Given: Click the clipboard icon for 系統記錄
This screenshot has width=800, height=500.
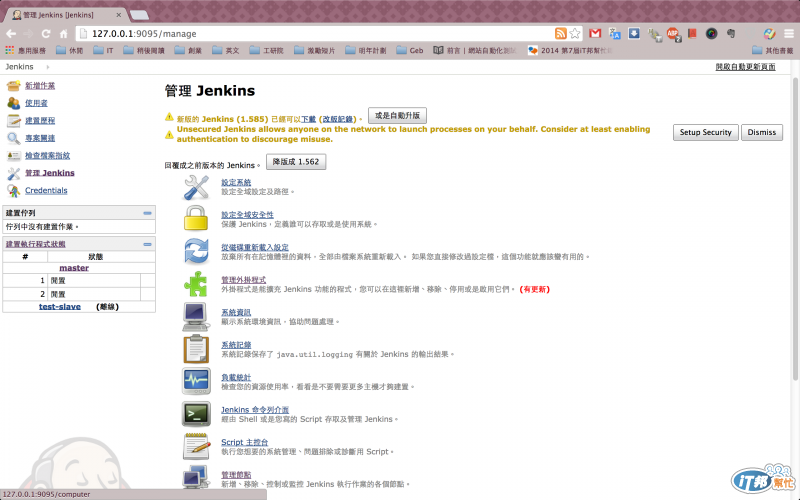Looking at the screenshot, I should point(196,349).
